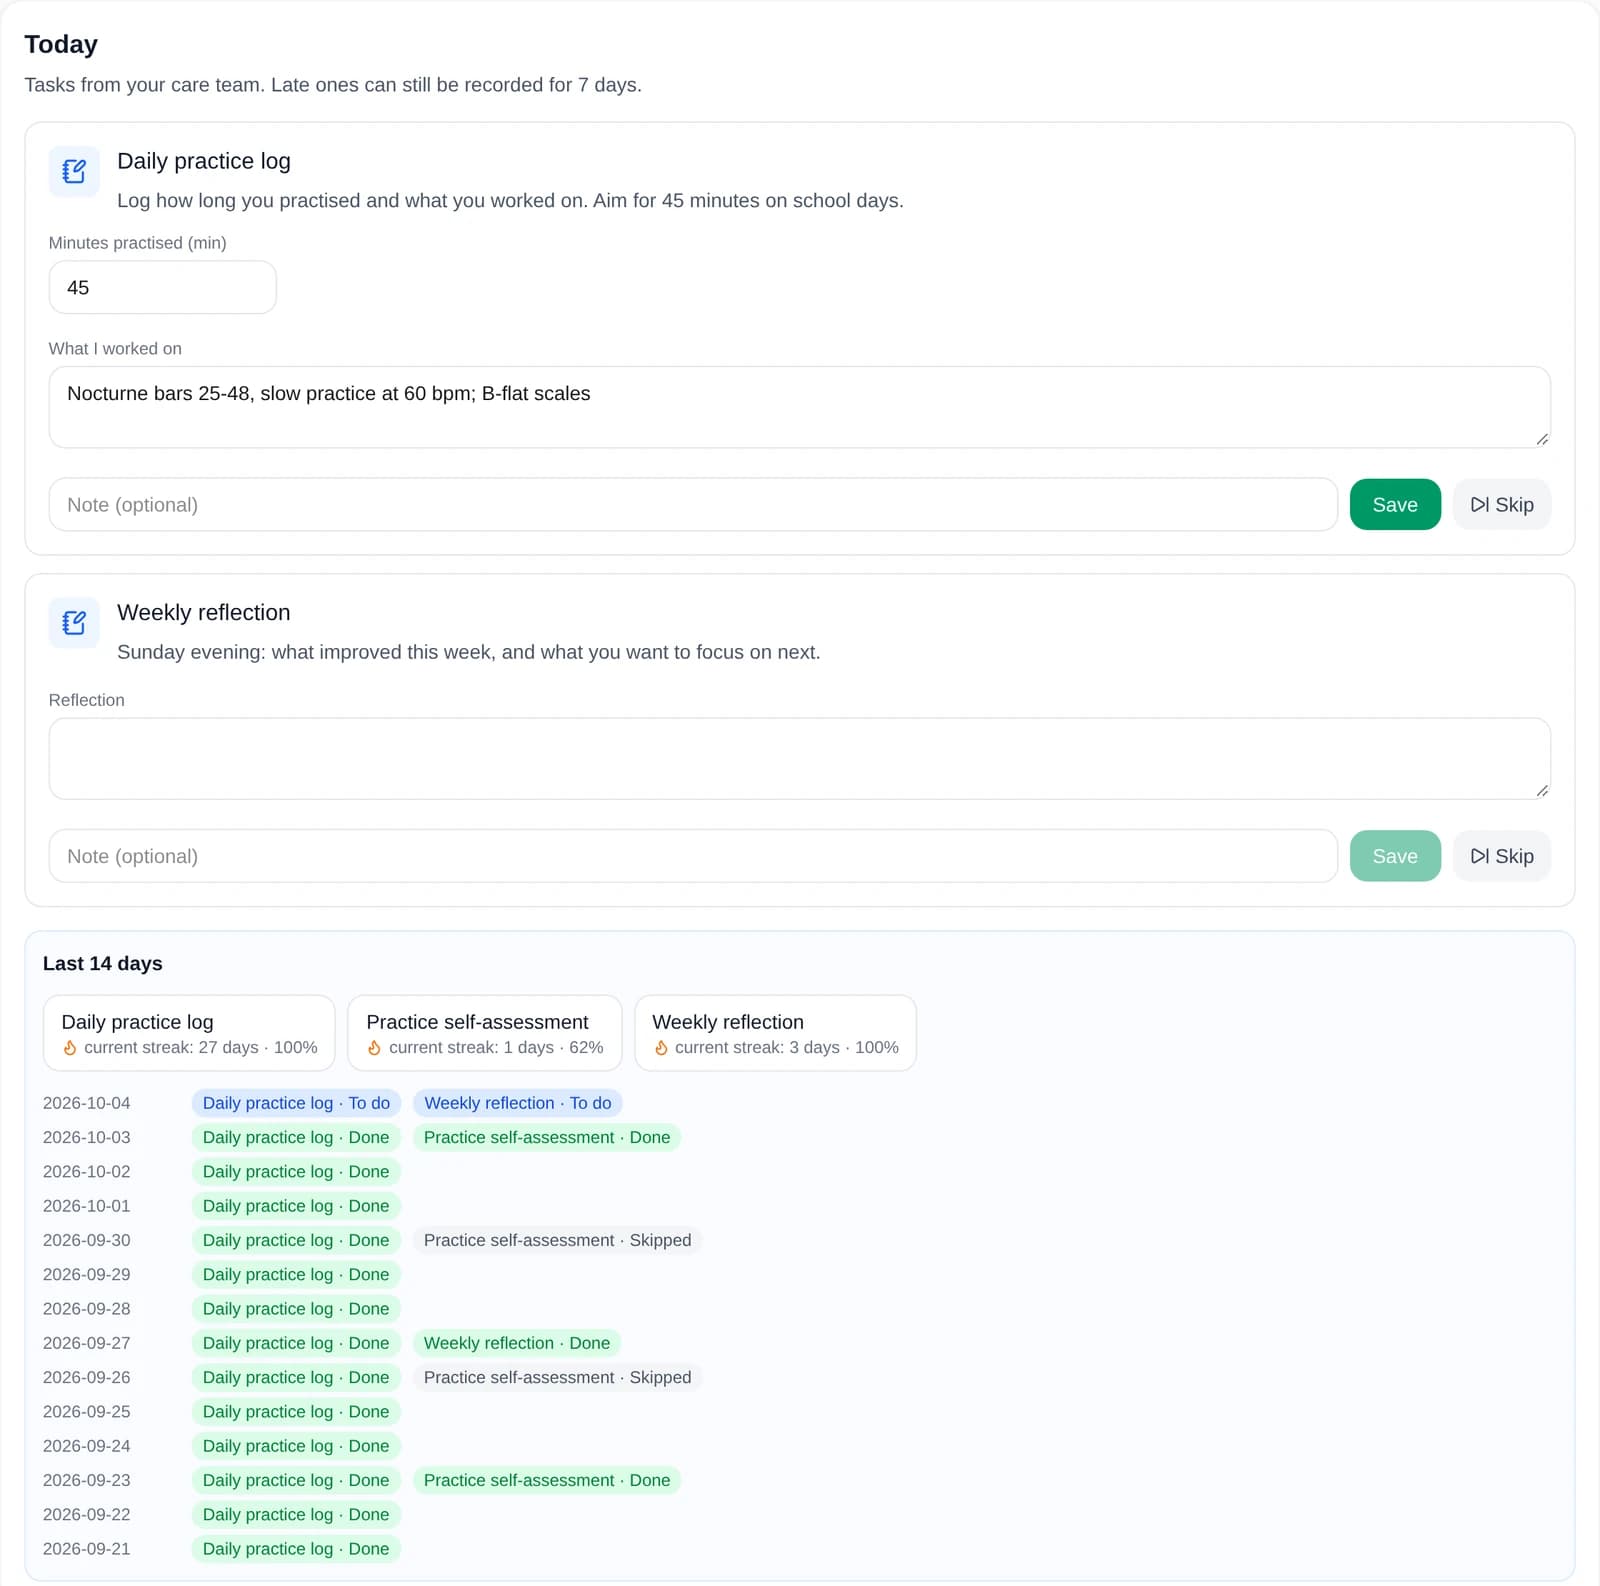
Task: Click 'Daily practice log · Done' on 2026-09-21
Action: pyautogui.click(x=296, y=1549)
